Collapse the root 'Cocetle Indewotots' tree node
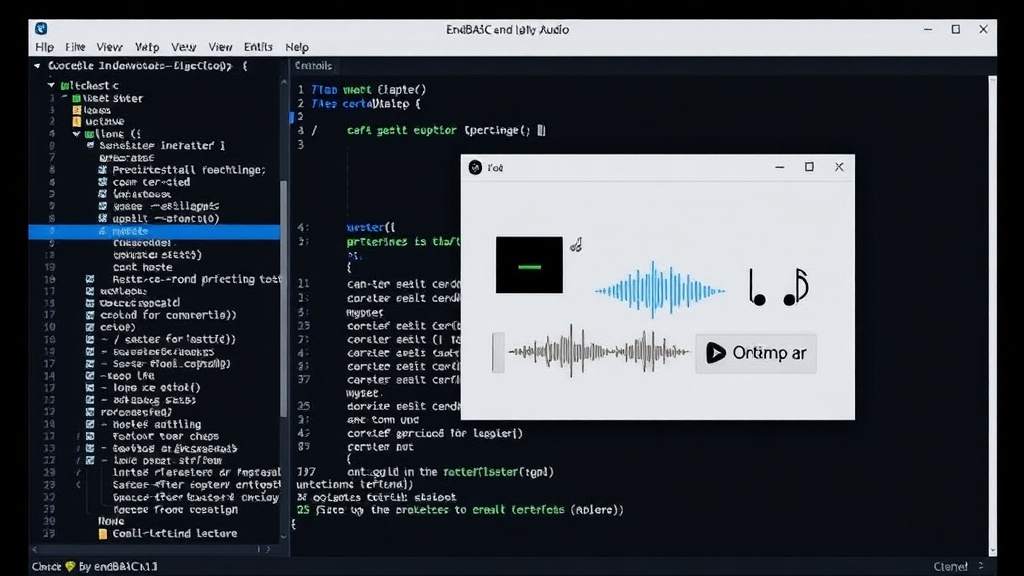 [x=37, y=65]
